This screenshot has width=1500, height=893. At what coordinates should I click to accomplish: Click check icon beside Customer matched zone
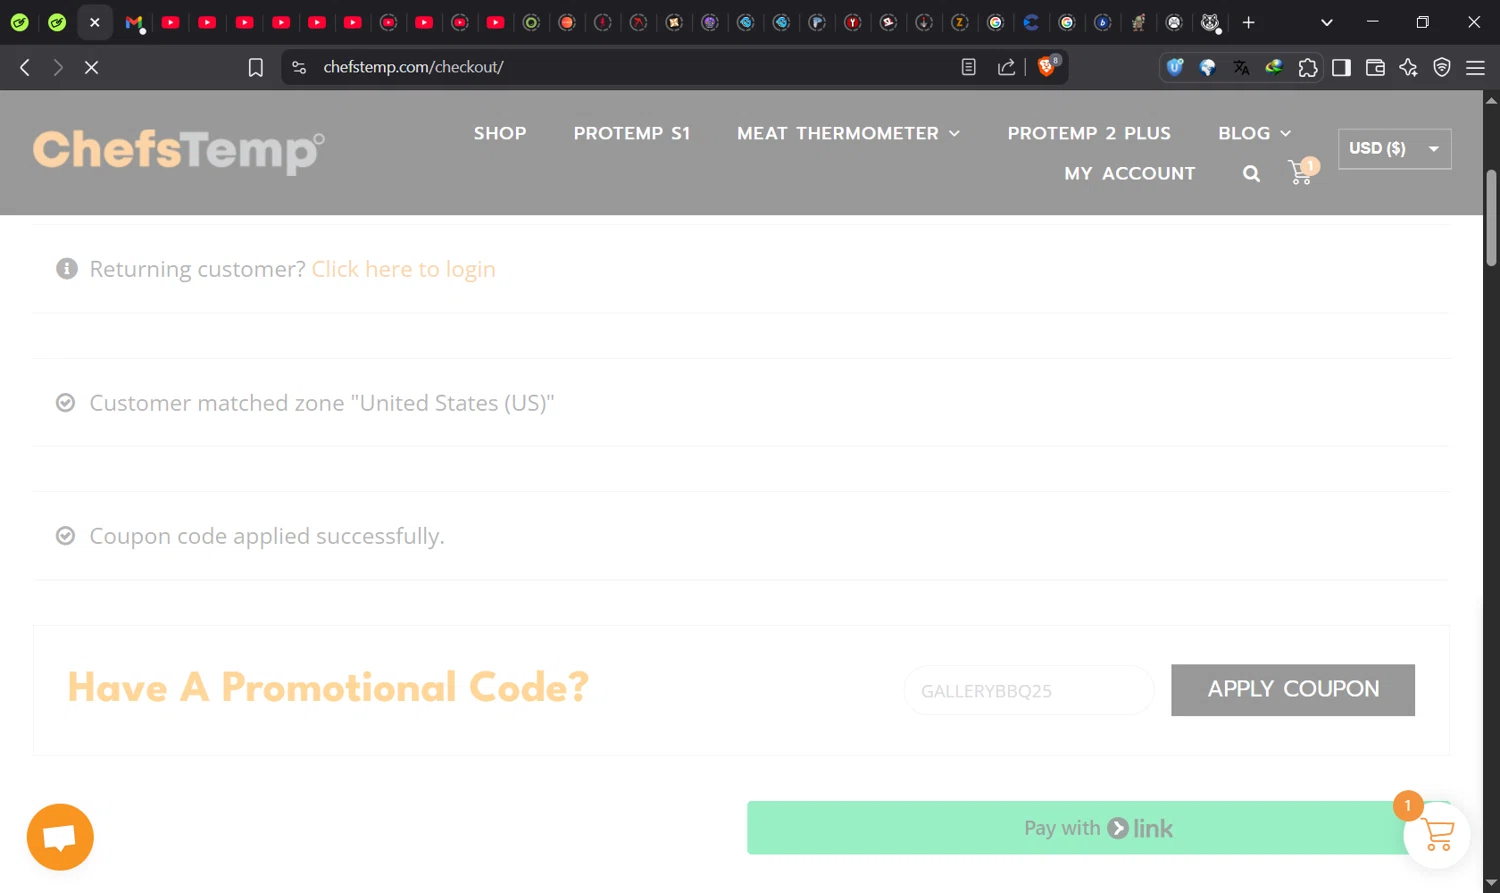(65, 403)
